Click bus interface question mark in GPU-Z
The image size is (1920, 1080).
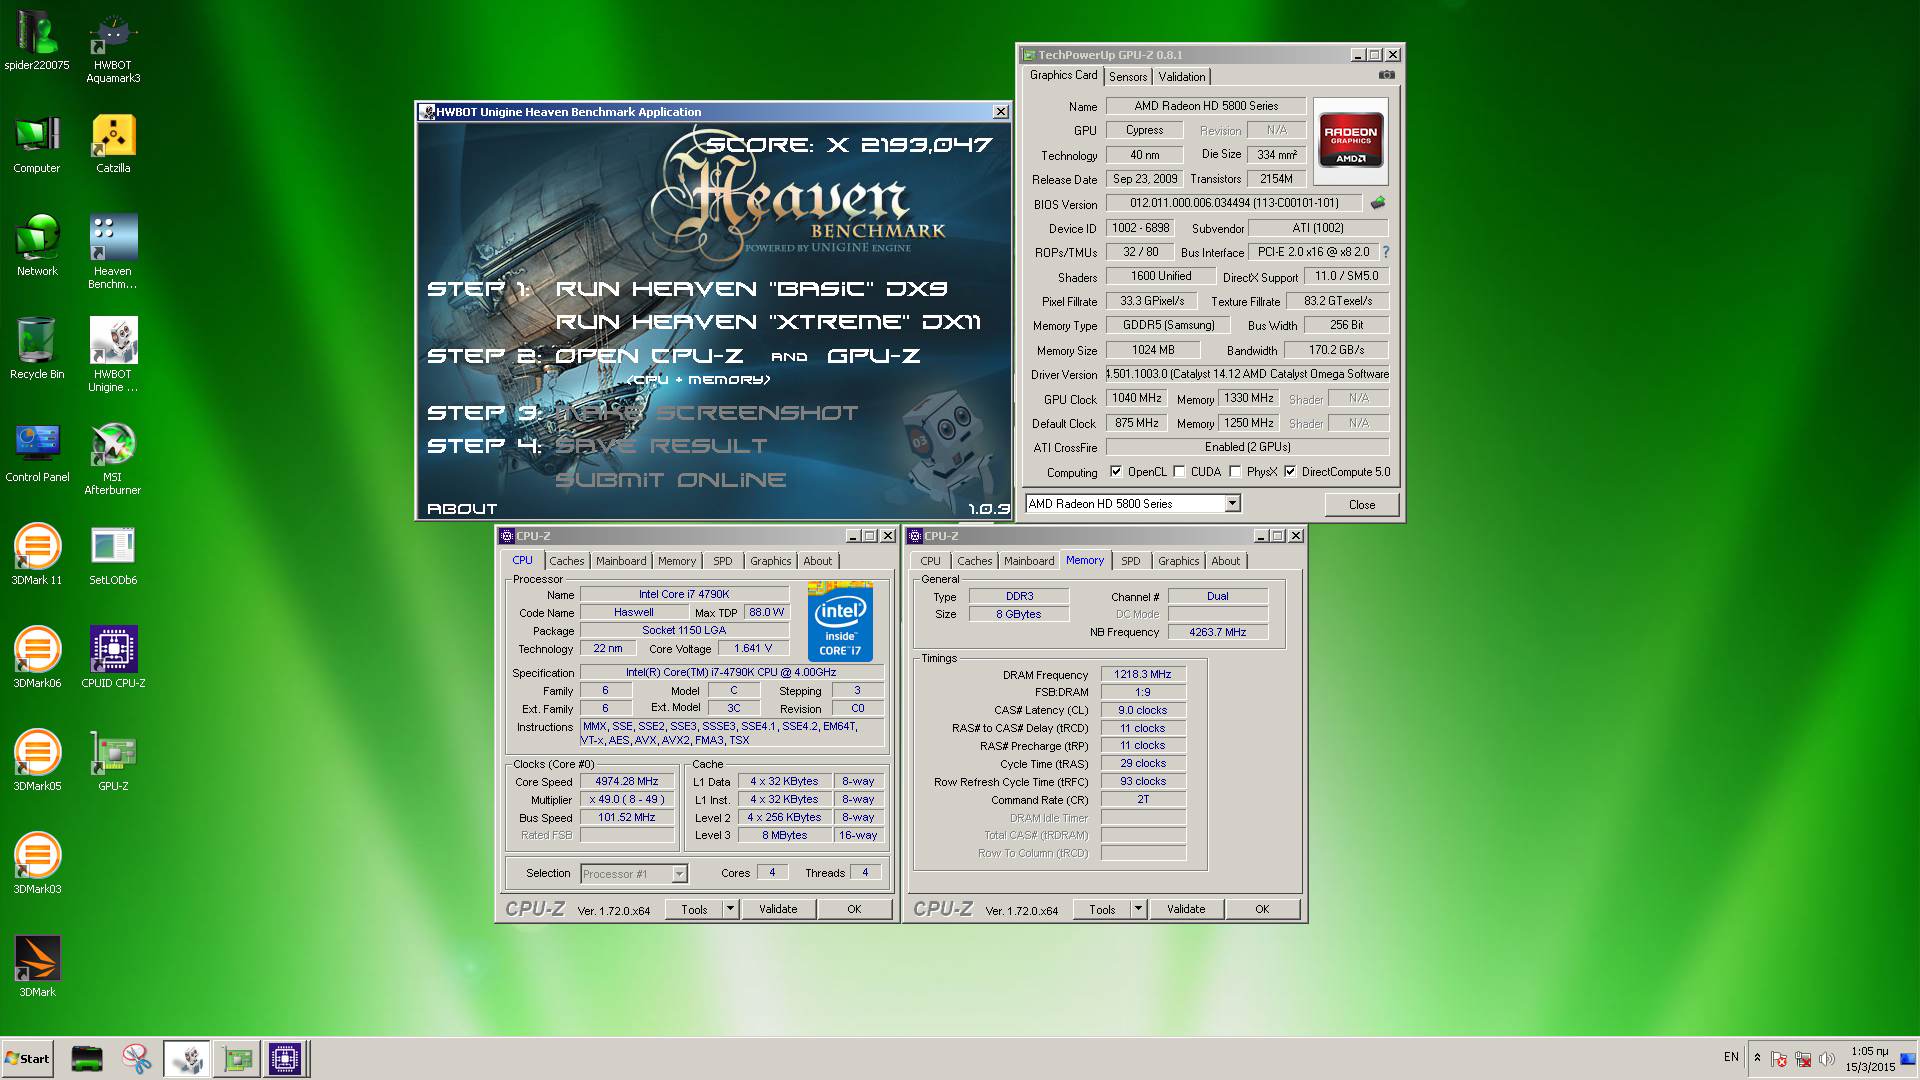[x=1386, y=252]
